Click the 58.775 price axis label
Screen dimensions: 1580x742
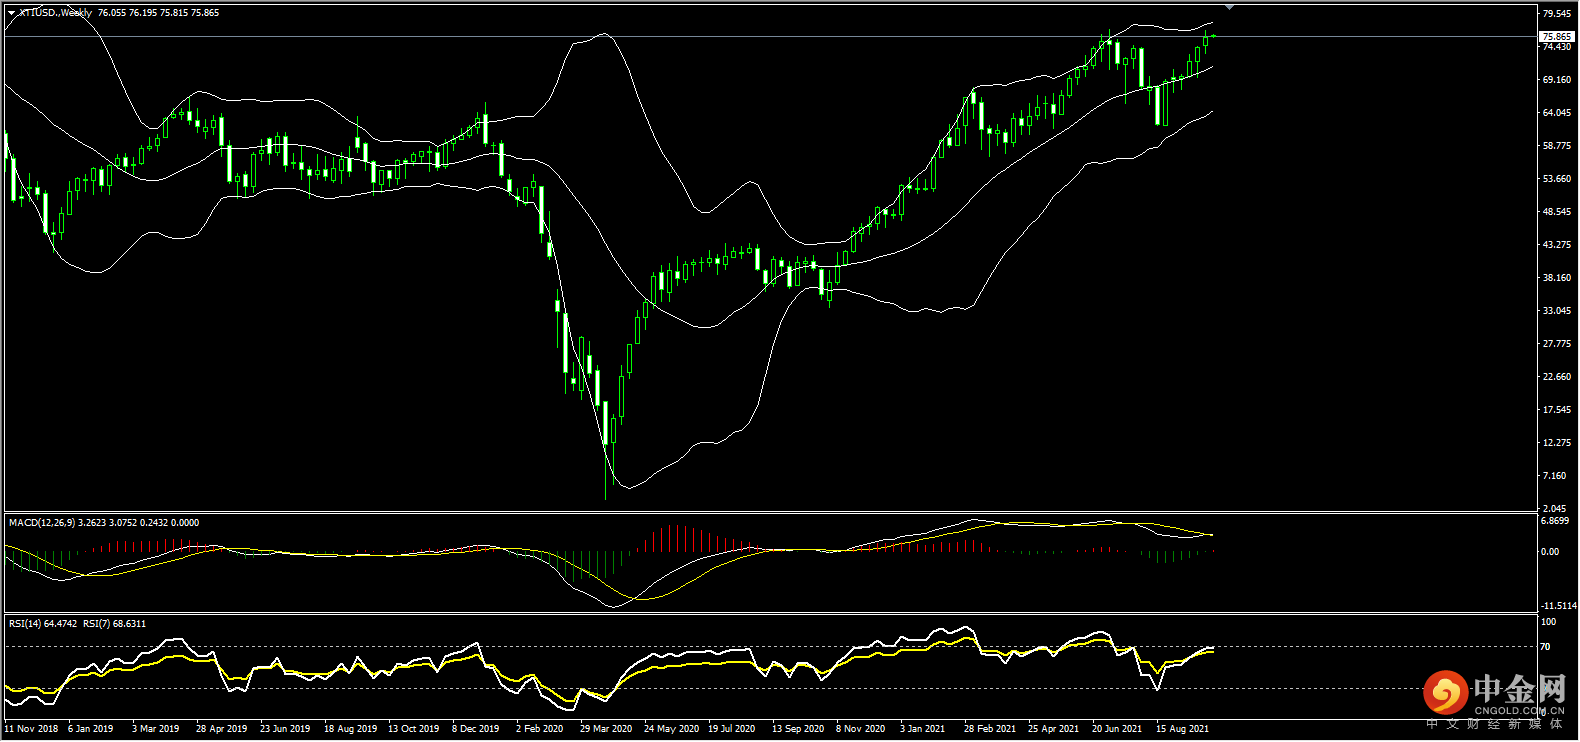(x=1557, y=146)
